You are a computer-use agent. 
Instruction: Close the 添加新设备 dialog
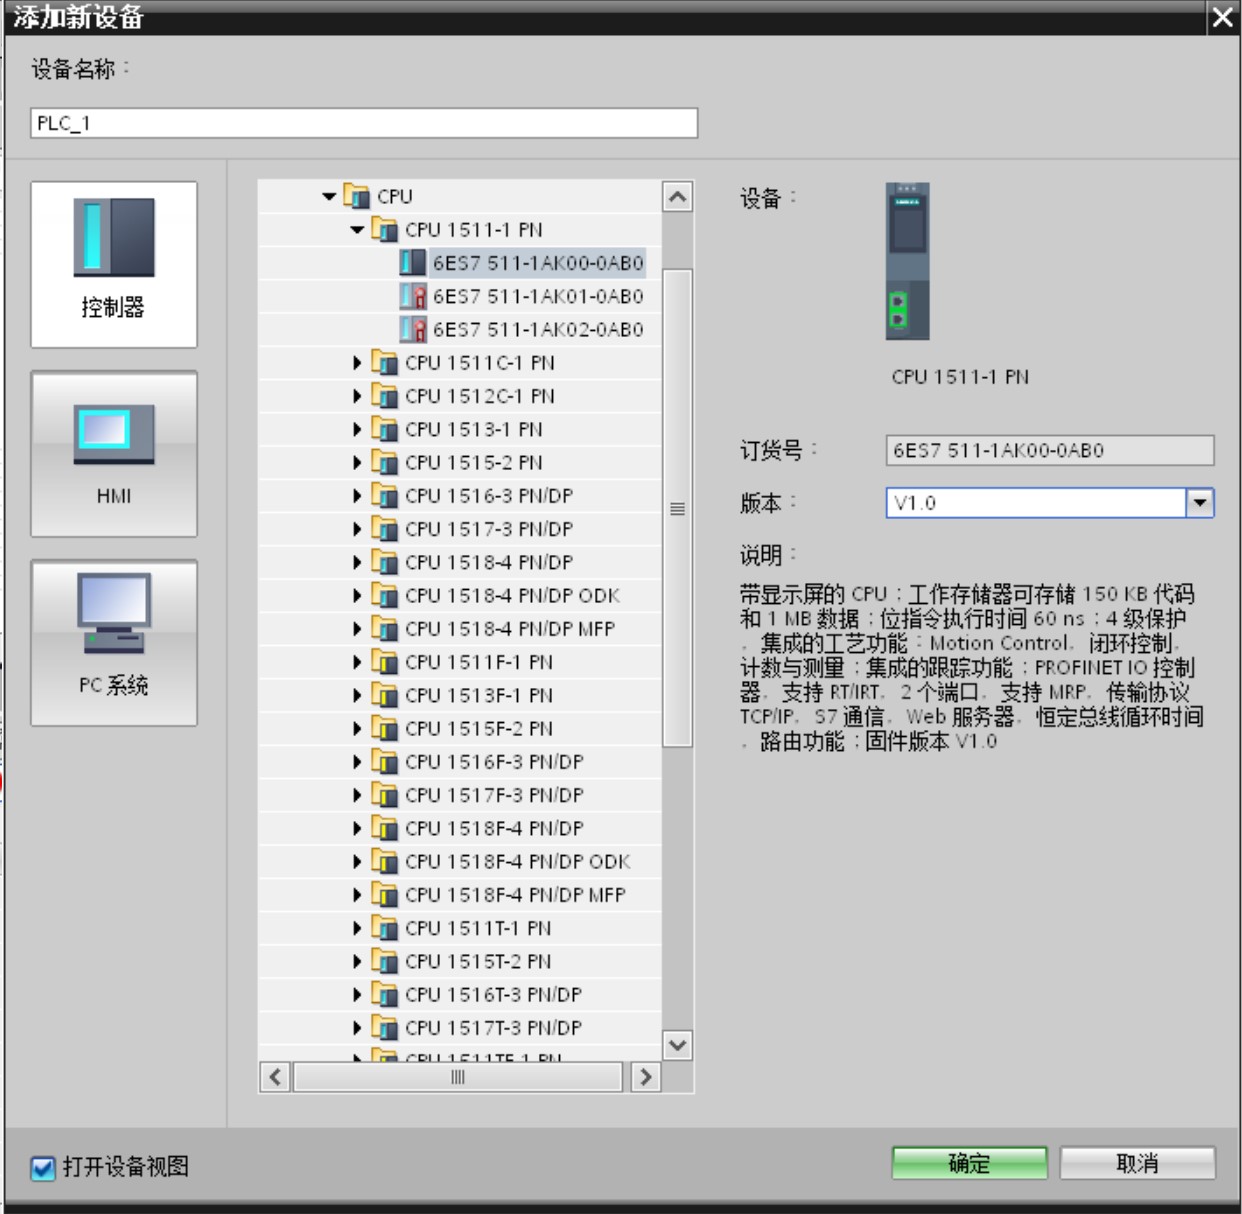pos(1222,17)
